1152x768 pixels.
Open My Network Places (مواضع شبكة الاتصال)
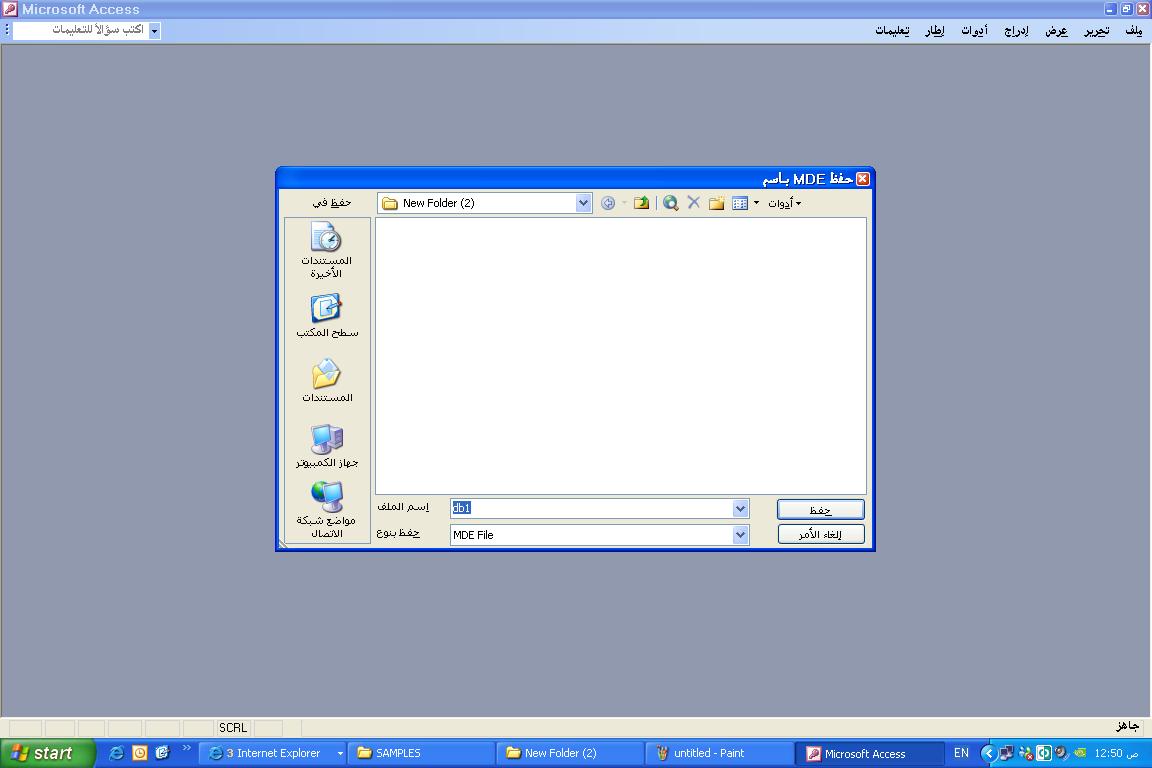tap(326, 509)
